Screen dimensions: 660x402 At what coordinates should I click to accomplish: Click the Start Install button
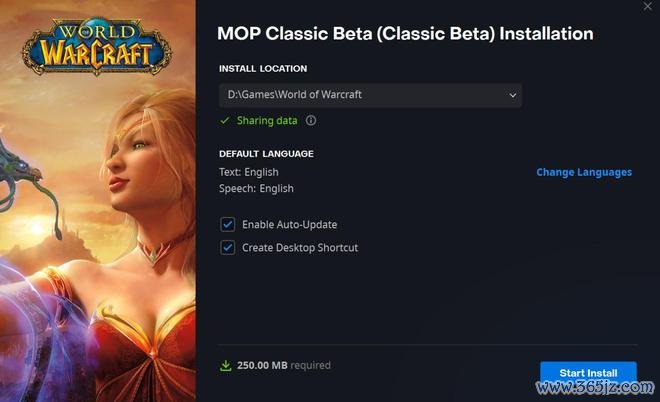coord(588,373)
